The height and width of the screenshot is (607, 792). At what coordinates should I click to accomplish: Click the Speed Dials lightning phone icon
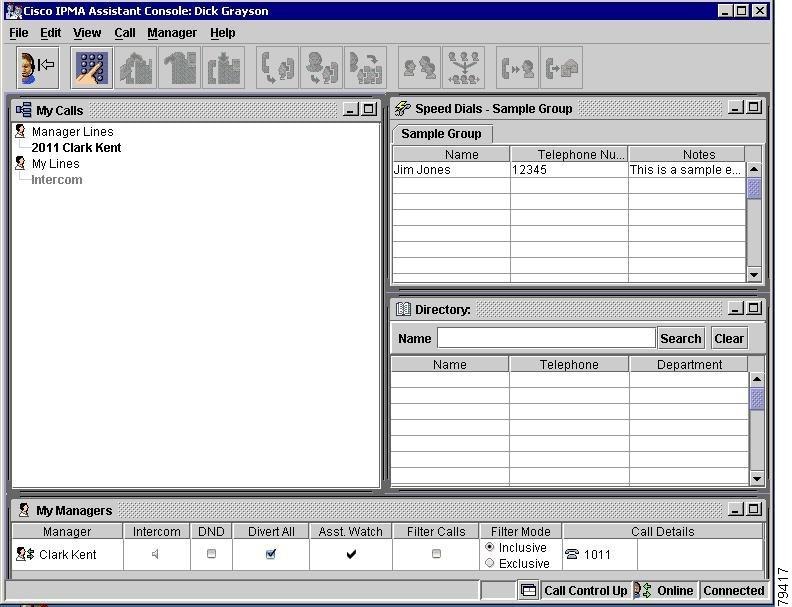(403, 108)
